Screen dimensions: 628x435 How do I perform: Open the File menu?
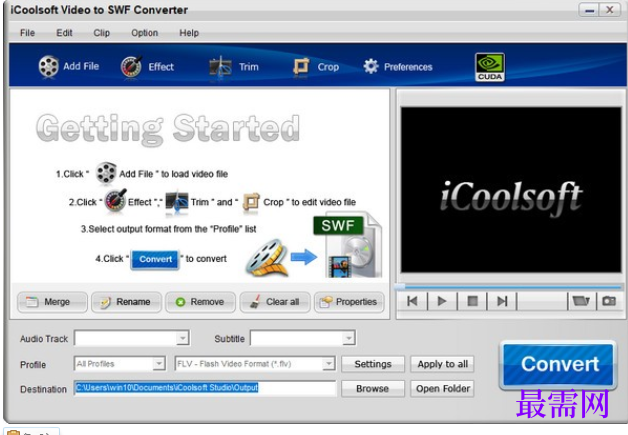(x=27, y=33)
